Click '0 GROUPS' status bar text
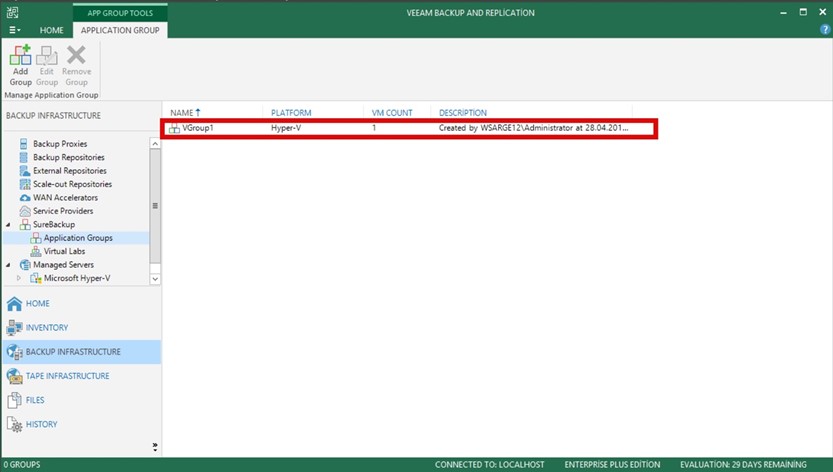Image resolution: width=833 pixels, height=472 pixels. [22, 465]
